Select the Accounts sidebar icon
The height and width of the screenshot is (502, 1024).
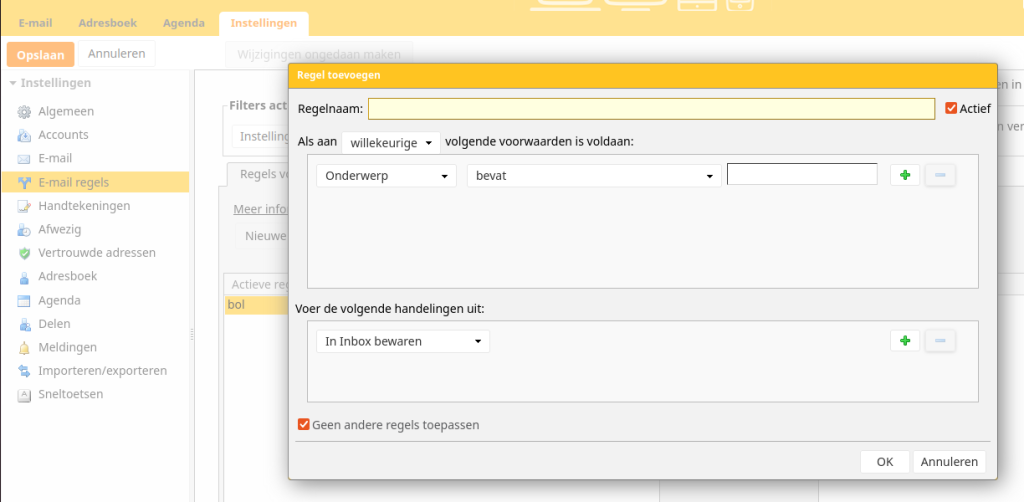(x=24, y=135)
